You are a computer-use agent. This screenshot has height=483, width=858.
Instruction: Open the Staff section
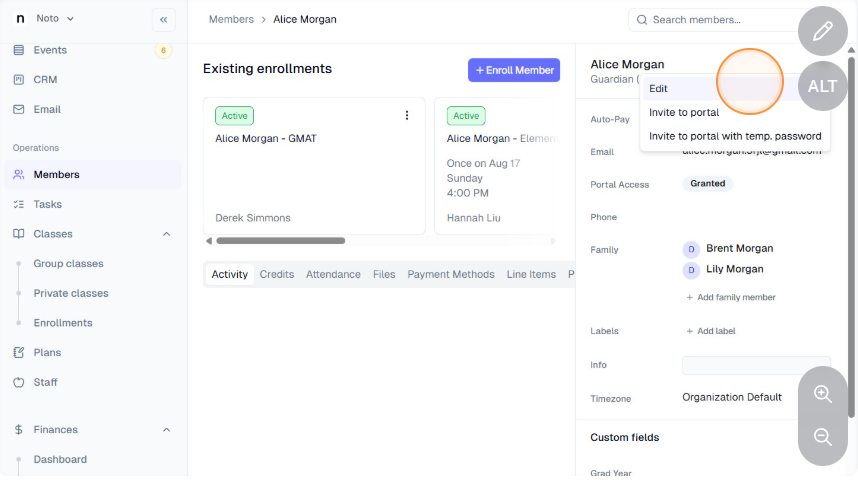coord(45,382)
